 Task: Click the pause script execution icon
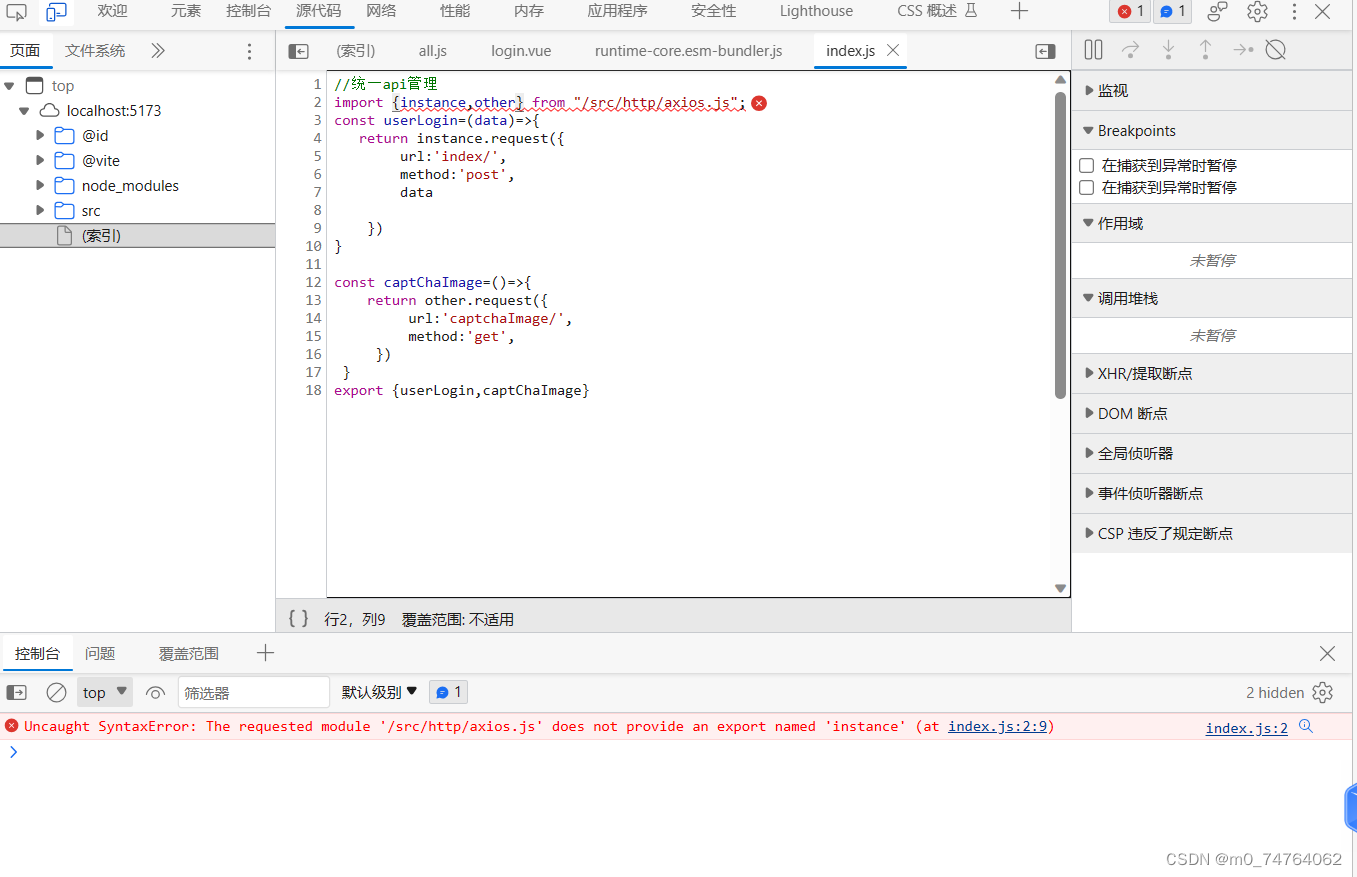coord(1093,49)
